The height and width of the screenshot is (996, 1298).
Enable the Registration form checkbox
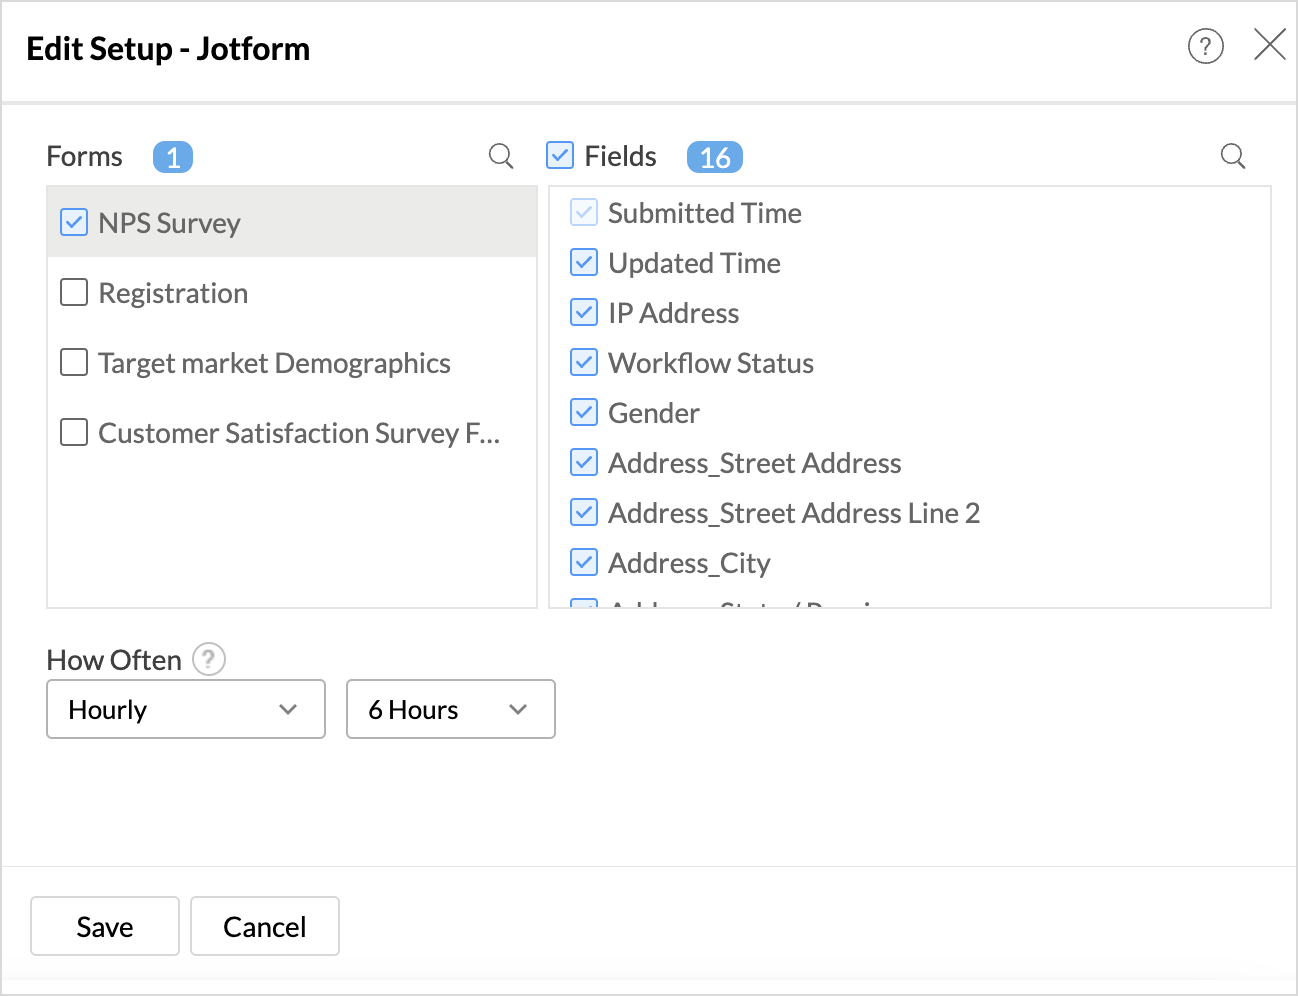pos(74,292)
